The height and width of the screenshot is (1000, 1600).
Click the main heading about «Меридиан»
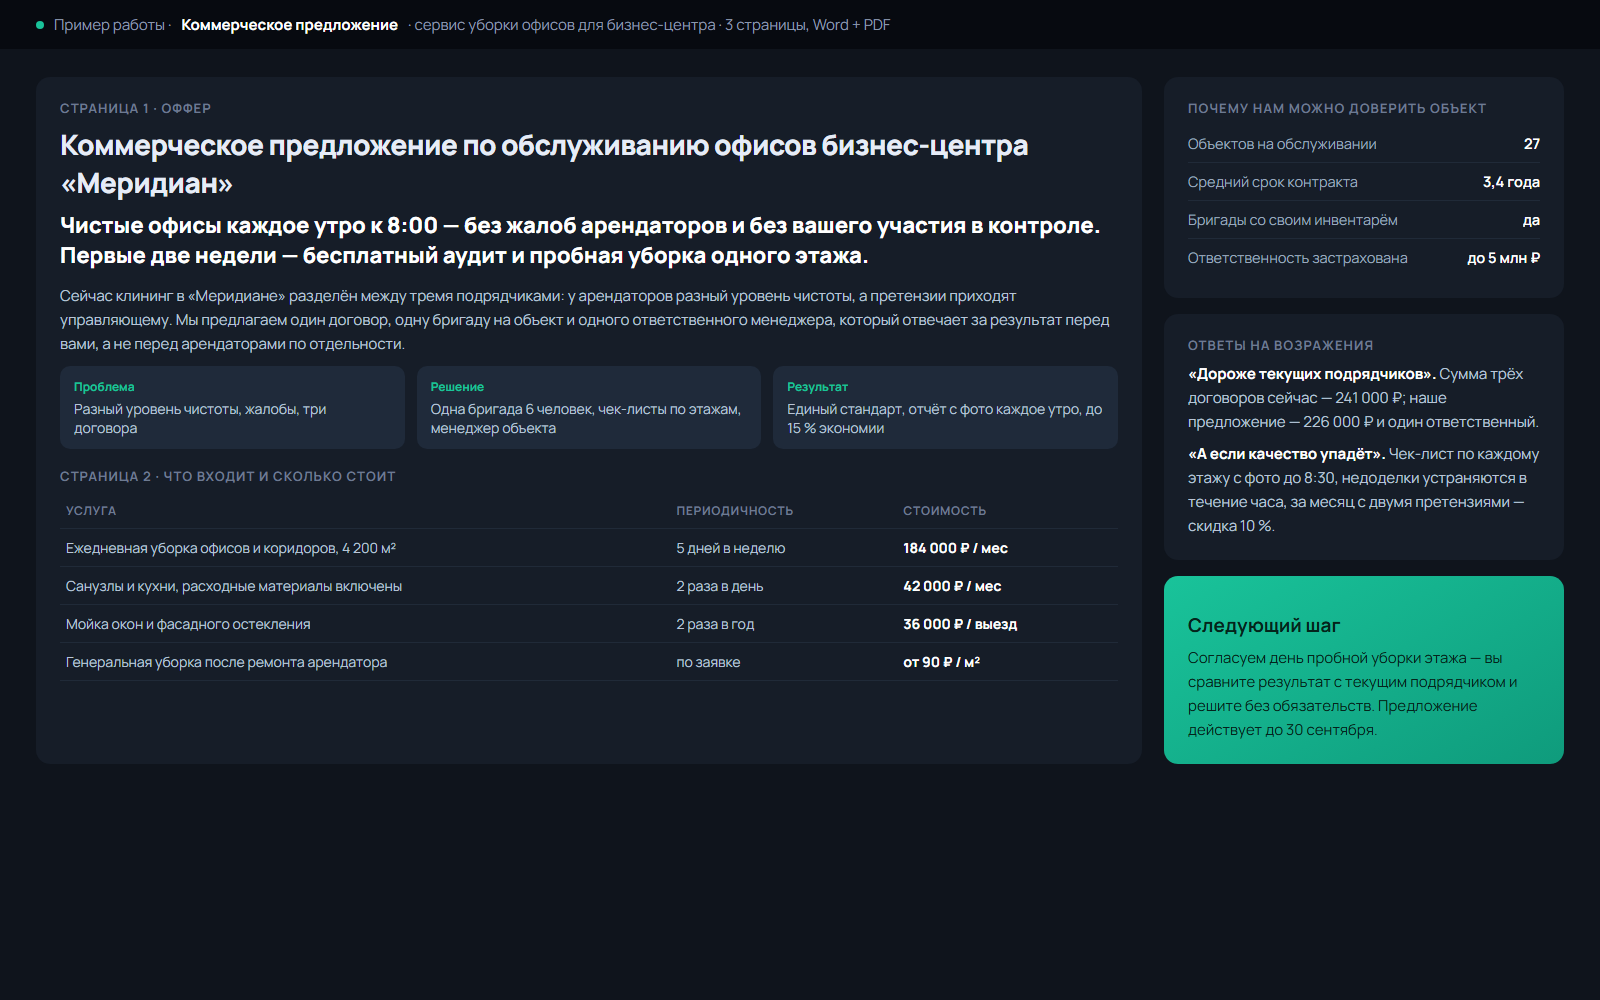544,164
